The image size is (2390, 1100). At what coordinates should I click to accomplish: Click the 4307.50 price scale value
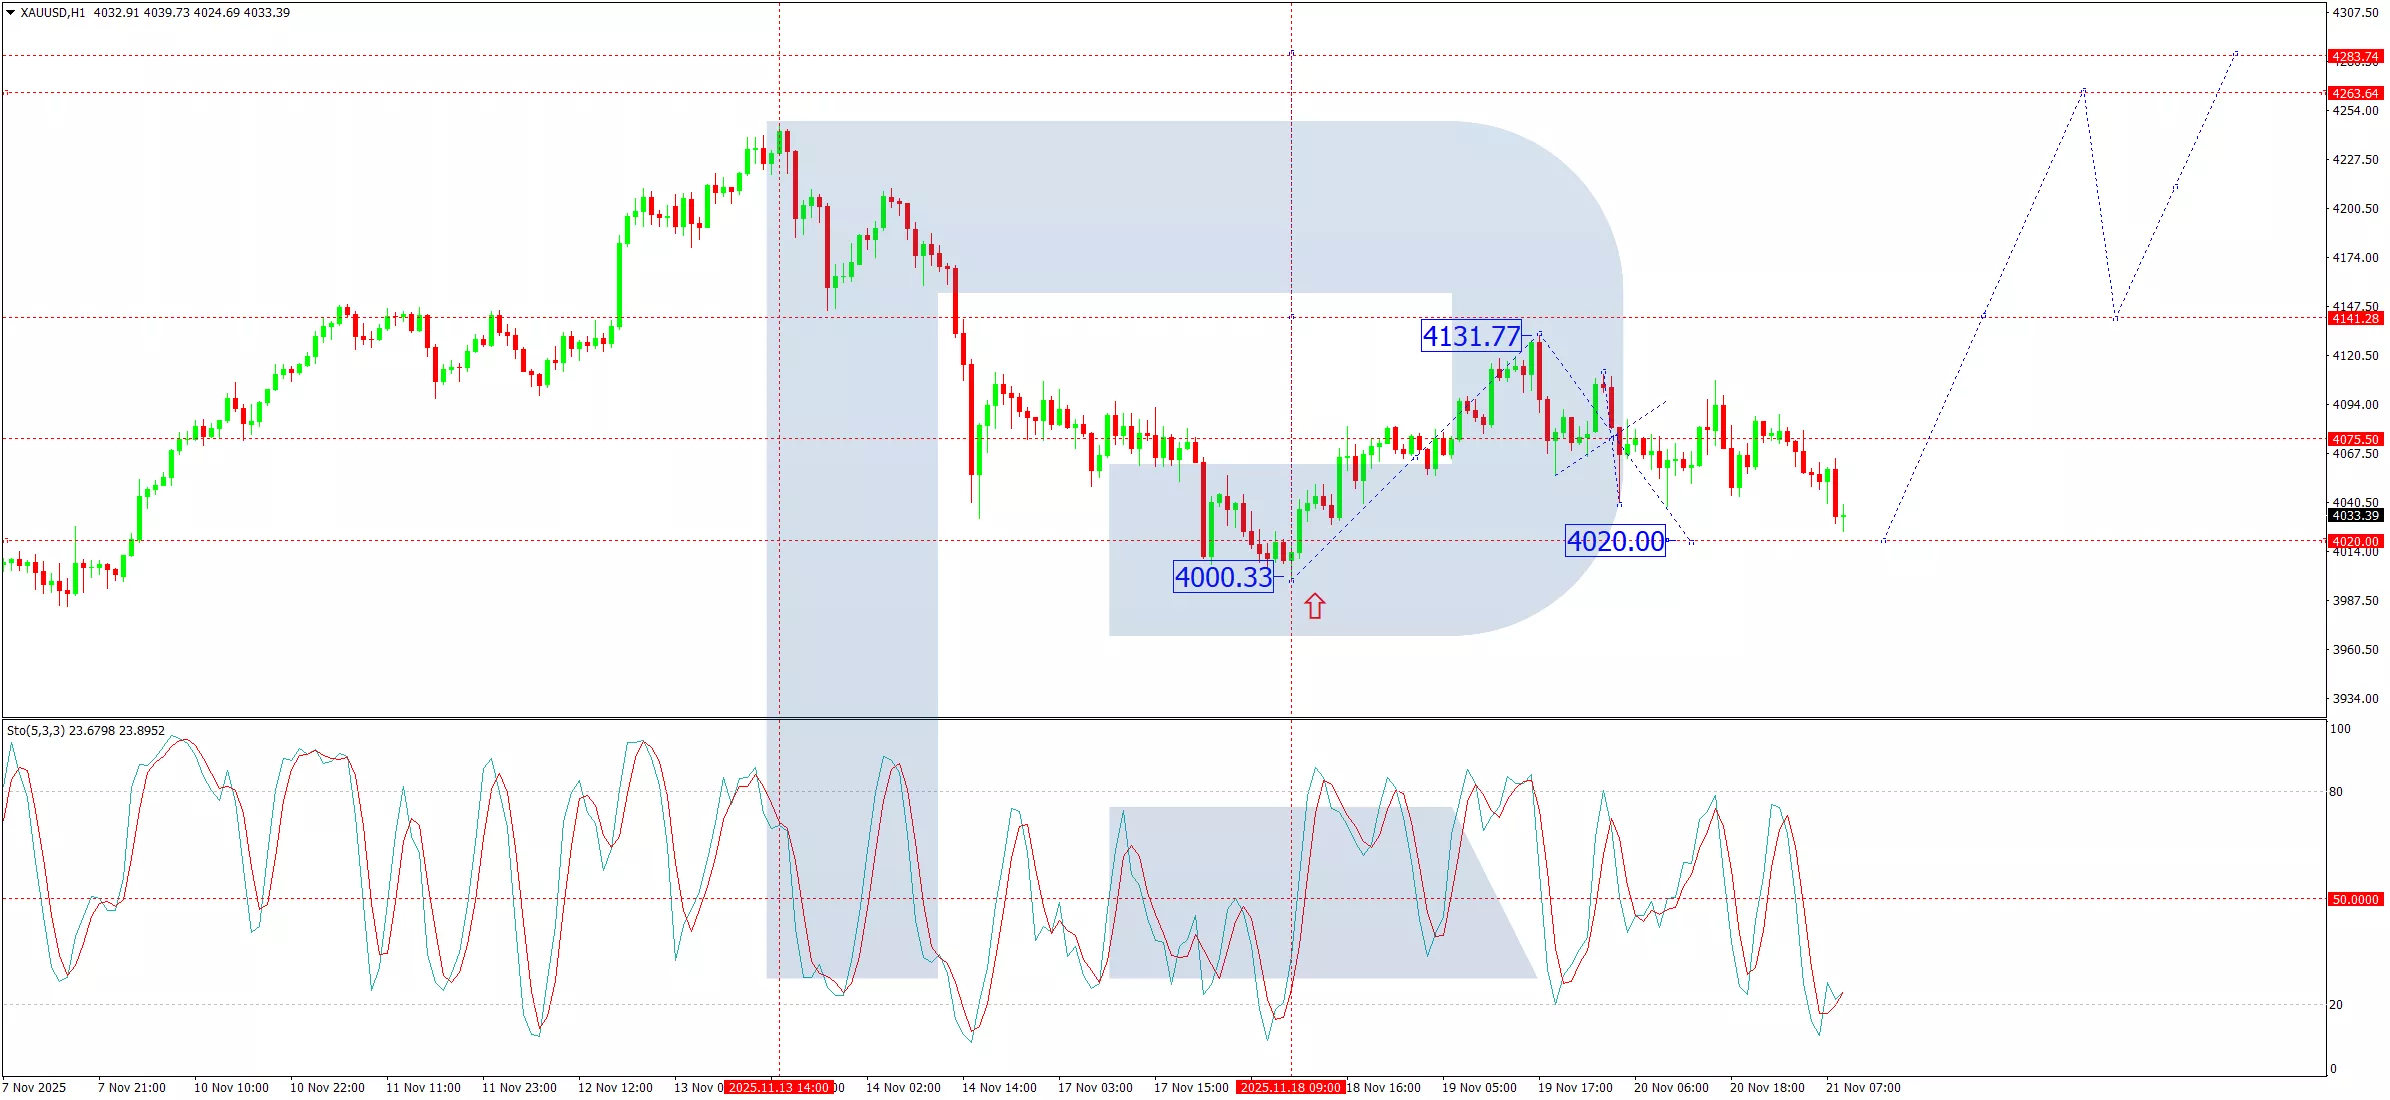2355,13
